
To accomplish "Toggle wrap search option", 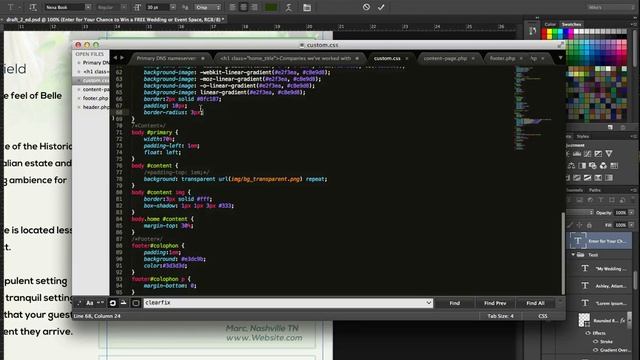I will 113,303.
